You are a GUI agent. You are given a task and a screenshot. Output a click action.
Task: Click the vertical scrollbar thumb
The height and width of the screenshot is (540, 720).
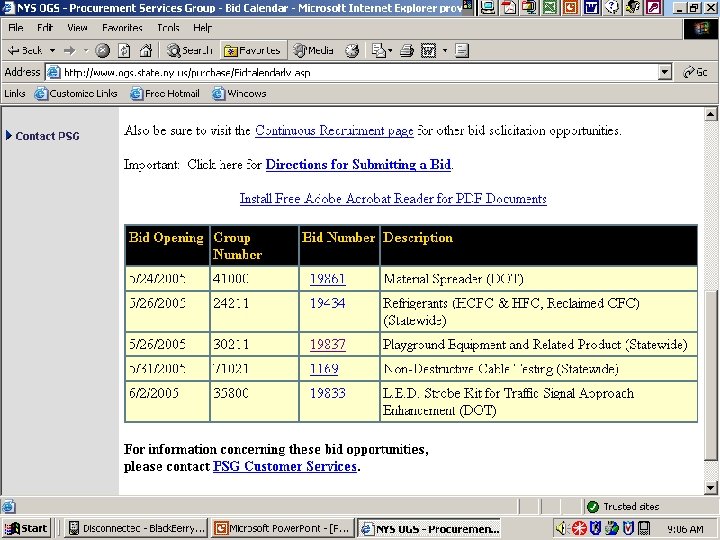click(x=710, y=374)
